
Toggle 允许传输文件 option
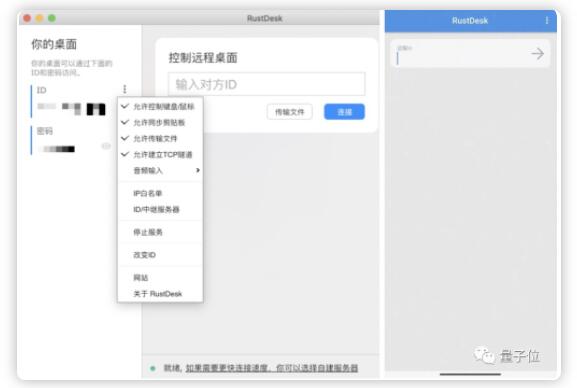coord(160,138)
